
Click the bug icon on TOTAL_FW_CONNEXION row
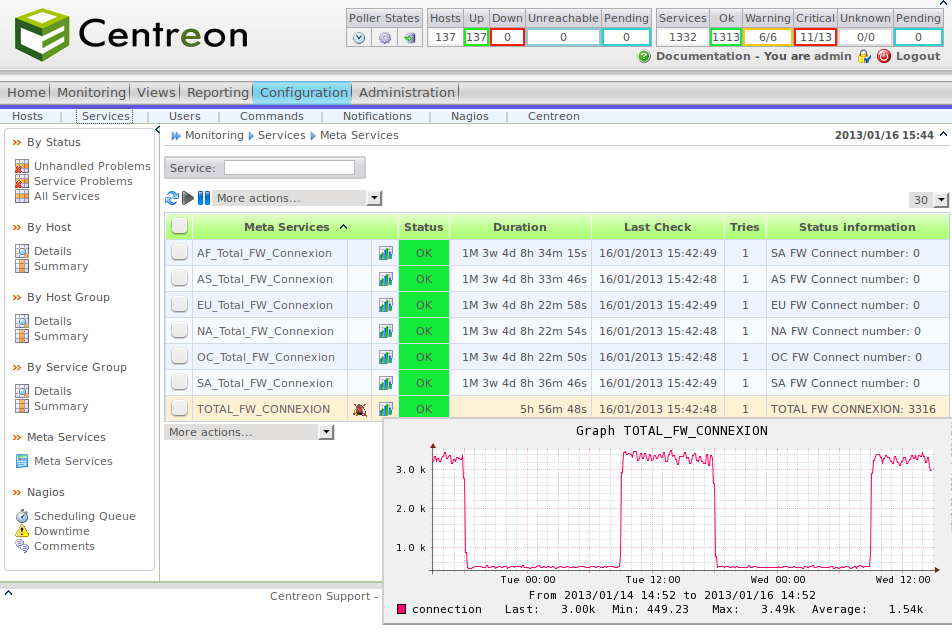(360, 410)
